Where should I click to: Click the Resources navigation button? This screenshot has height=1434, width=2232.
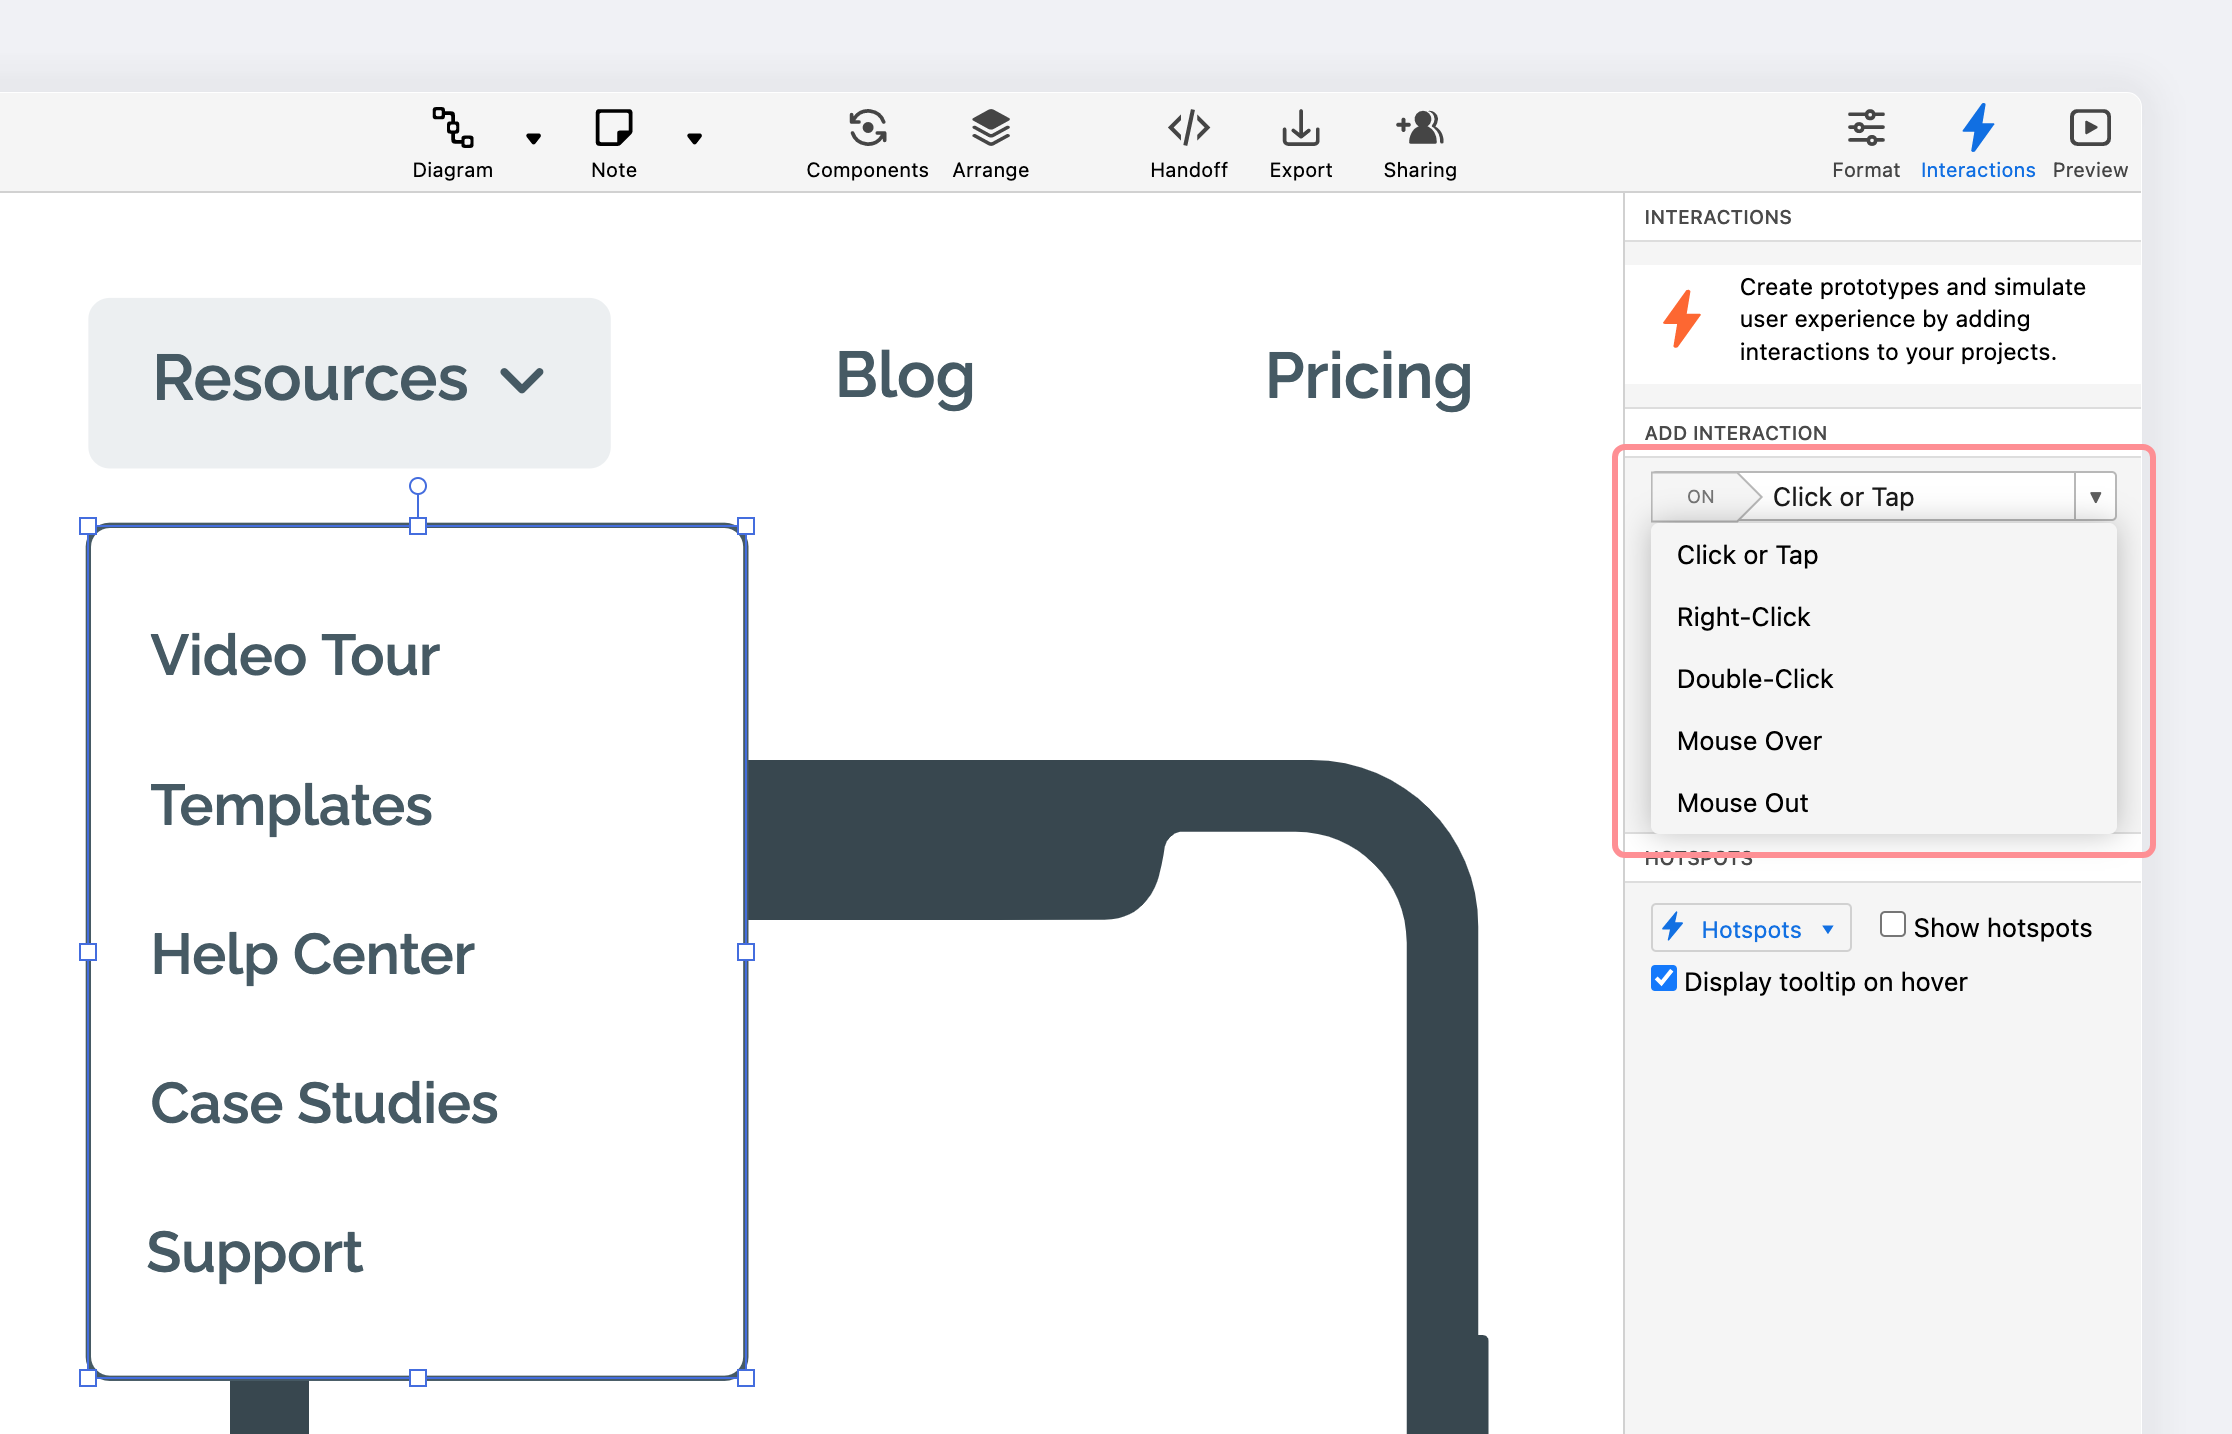(349, 382)
